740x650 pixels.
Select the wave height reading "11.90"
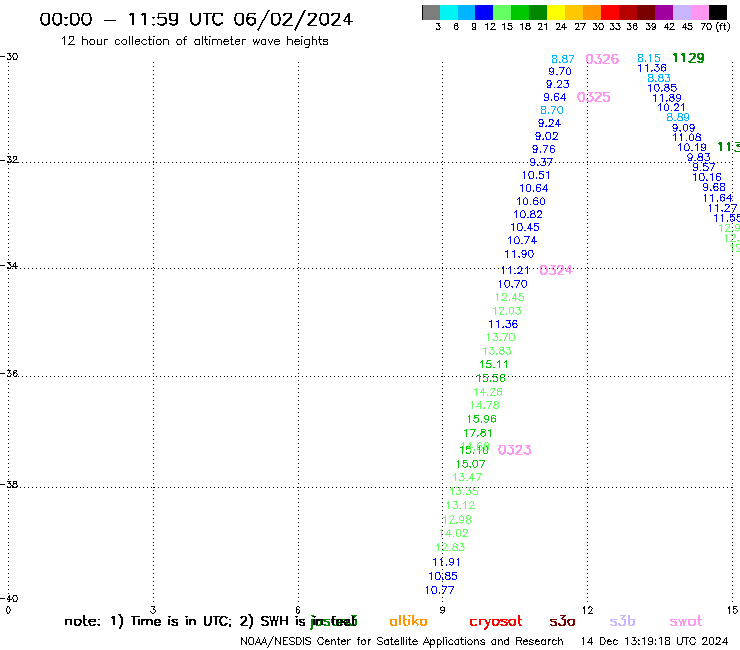coord(519,254)
